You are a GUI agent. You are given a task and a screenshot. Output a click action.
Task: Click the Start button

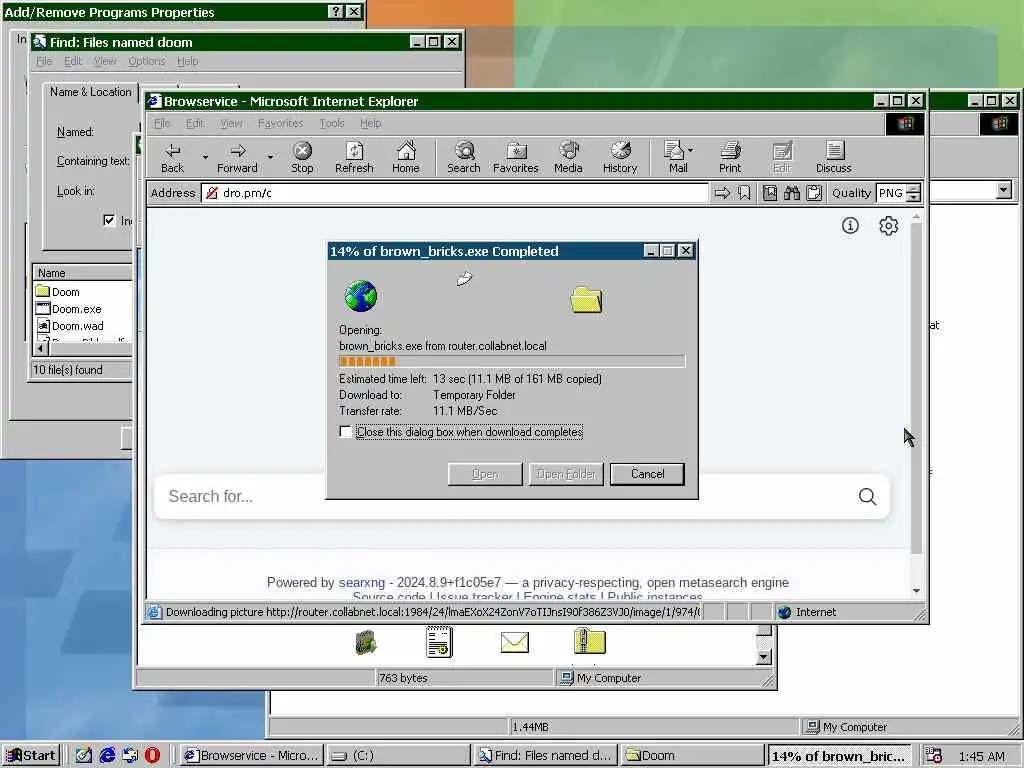point(31,756)
